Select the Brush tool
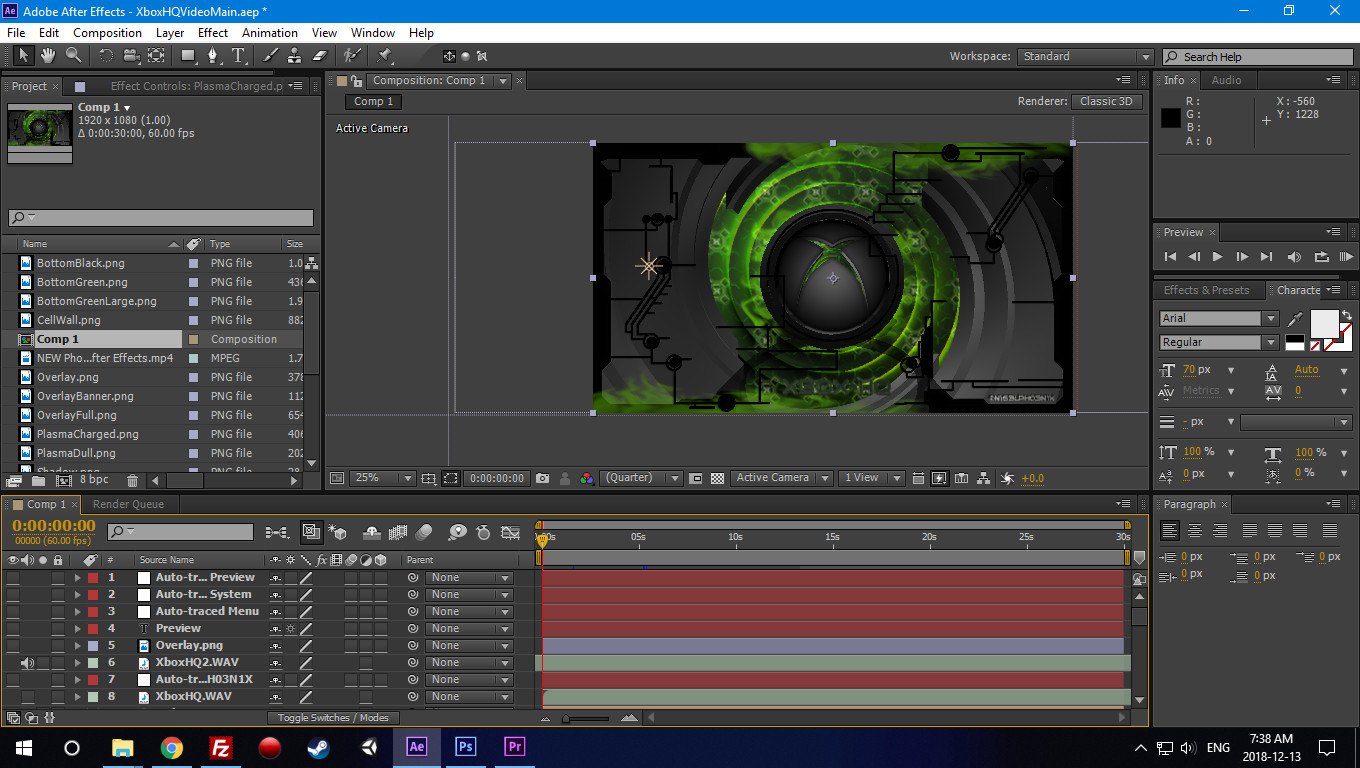This screenshot has width=1360, height=768. pos(270,56)
